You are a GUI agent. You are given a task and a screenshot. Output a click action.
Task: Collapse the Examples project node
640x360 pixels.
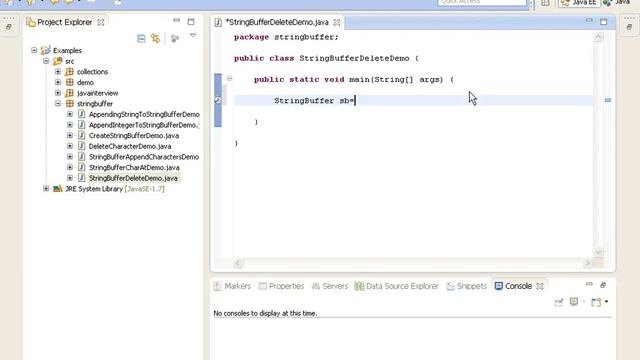click(x=34, y=50)
